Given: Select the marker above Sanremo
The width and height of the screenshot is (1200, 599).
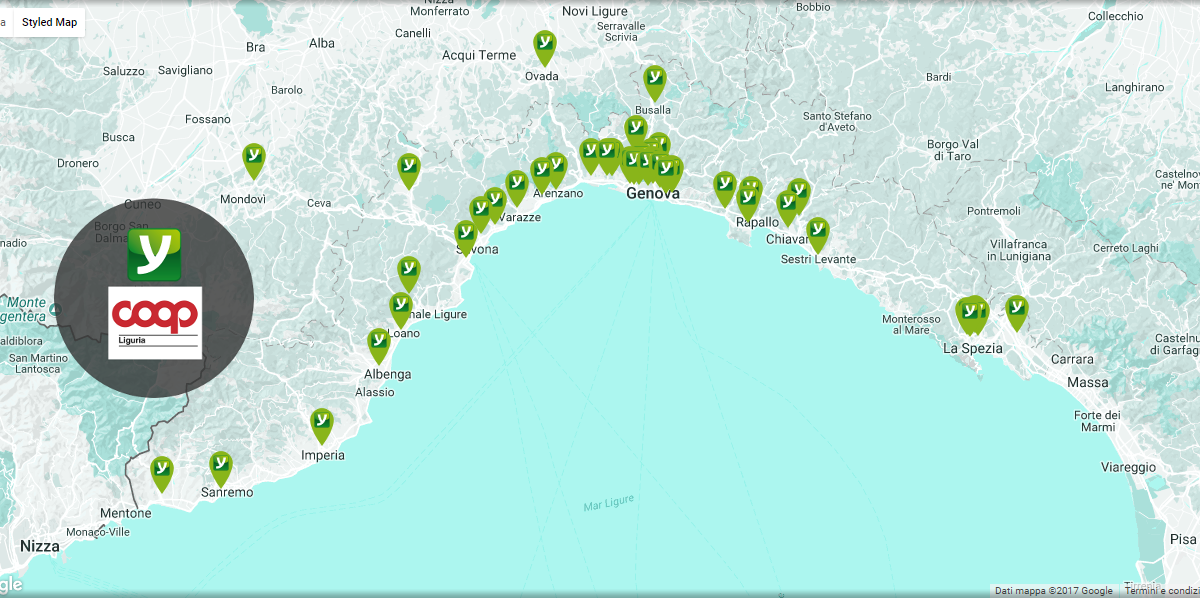Looking at the screenshot, I should [x=220, y=467].
